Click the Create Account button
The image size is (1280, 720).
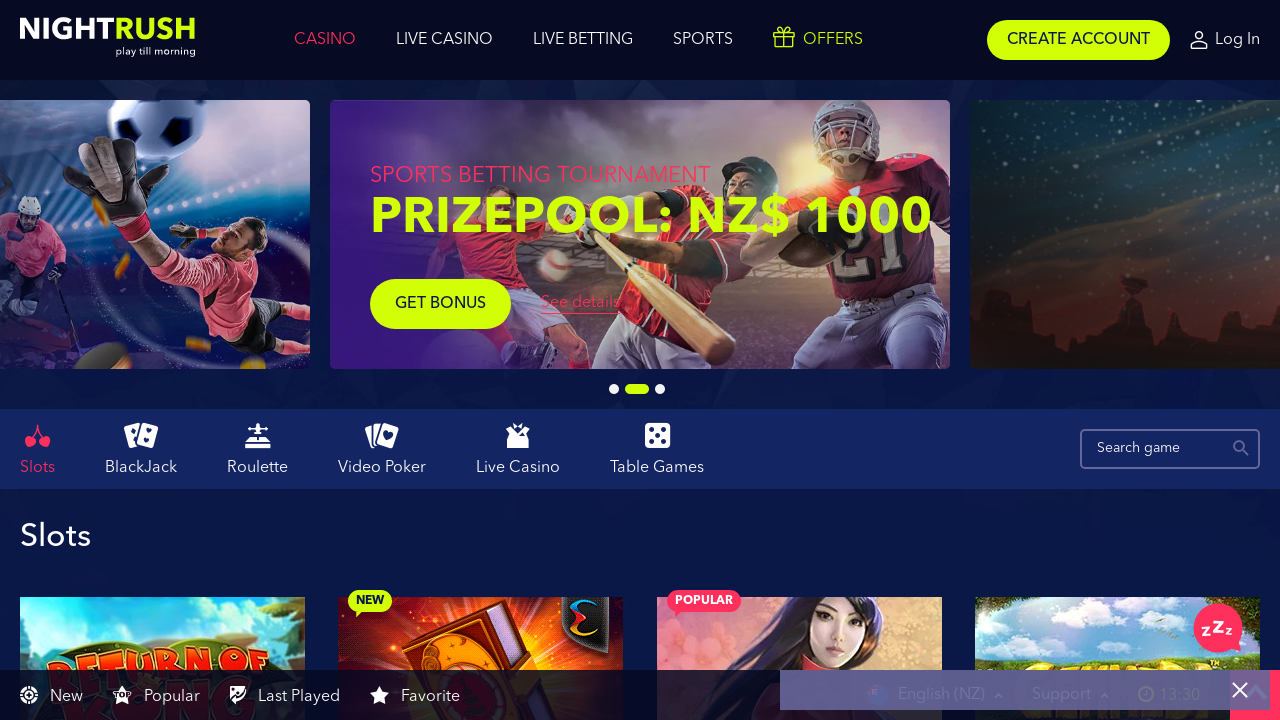coord(1078,40)
